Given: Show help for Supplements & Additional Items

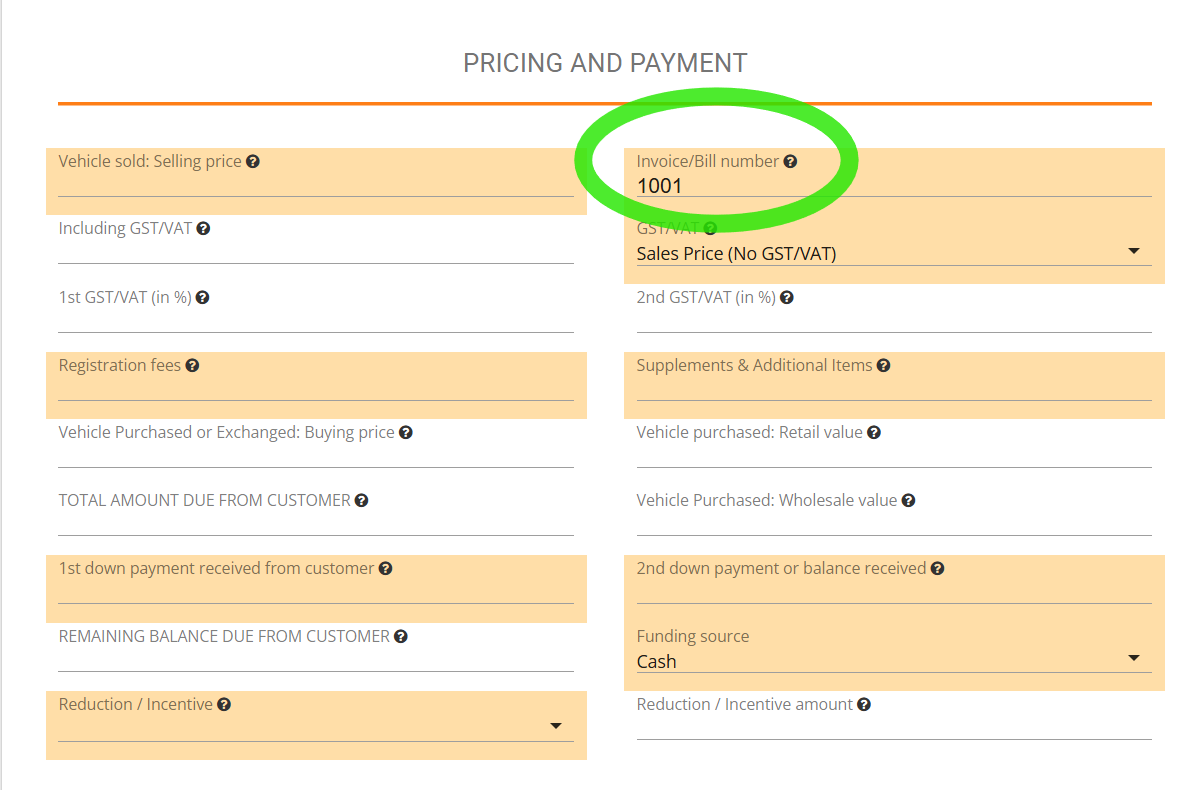Looking at the screenshot, I should pyautogui.click(x=884, y=365).
